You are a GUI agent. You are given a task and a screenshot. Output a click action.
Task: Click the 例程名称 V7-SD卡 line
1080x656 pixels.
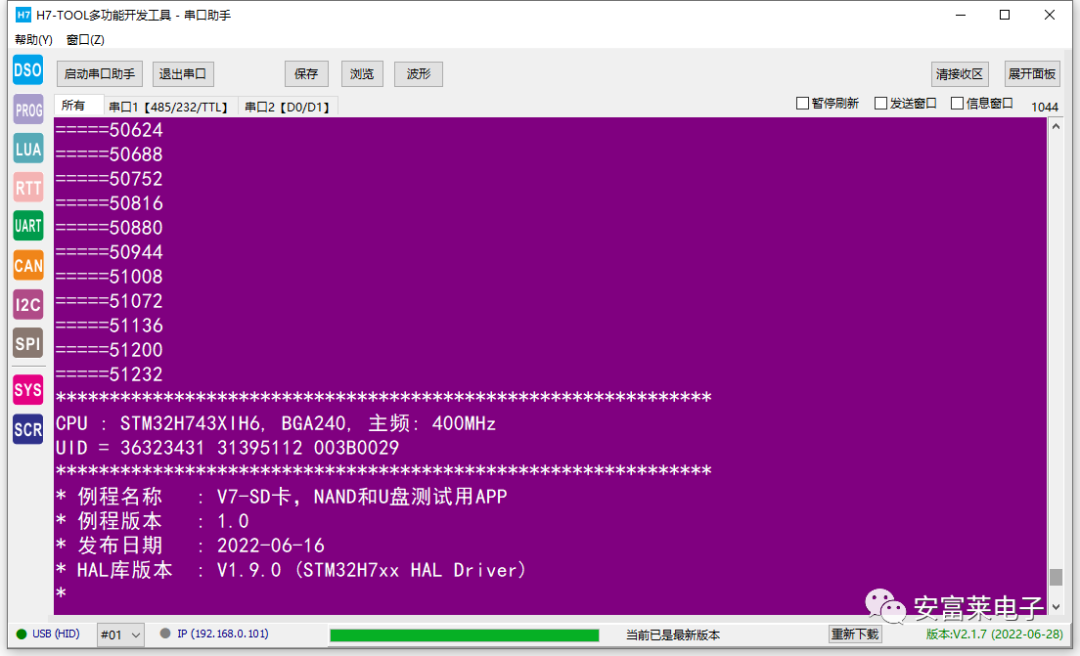coord(282,496)
